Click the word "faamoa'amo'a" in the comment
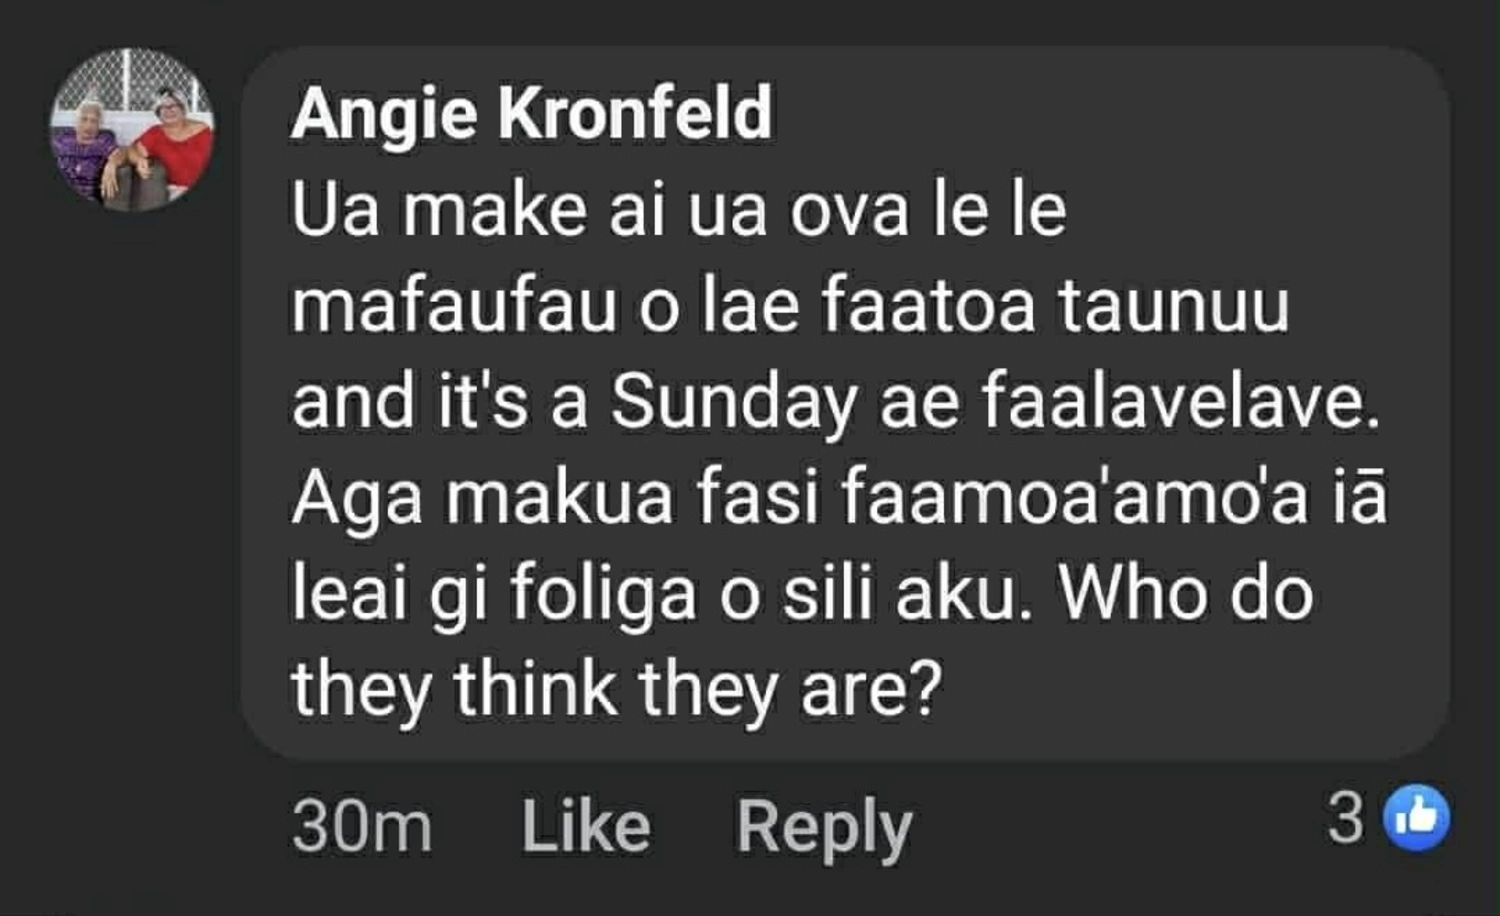The image size is (1500, 916). point(1074,498)
